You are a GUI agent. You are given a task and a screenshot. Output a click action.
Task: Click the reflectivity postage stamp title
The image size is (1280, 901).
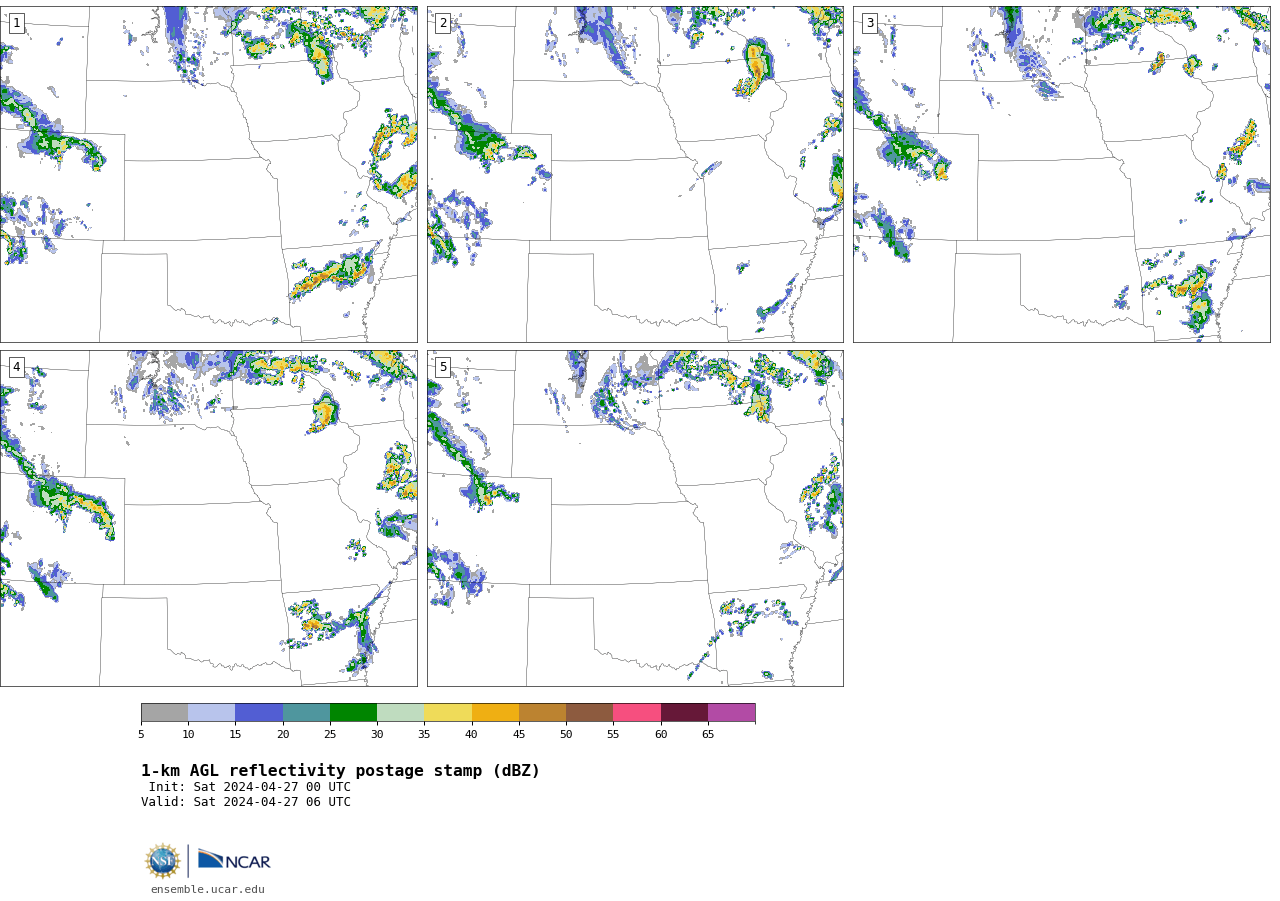(x=340, y=771)
